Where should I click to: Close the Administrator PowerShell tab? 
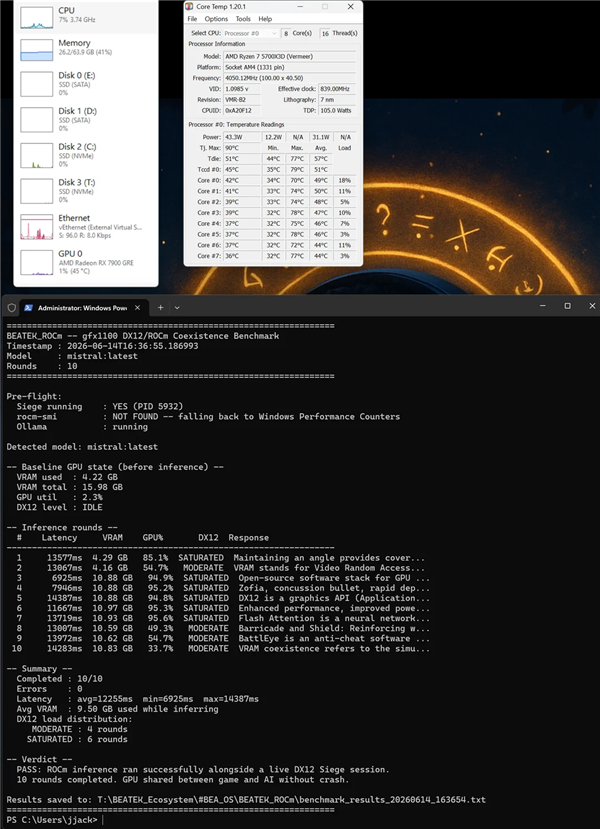click(x=137, y=308)
